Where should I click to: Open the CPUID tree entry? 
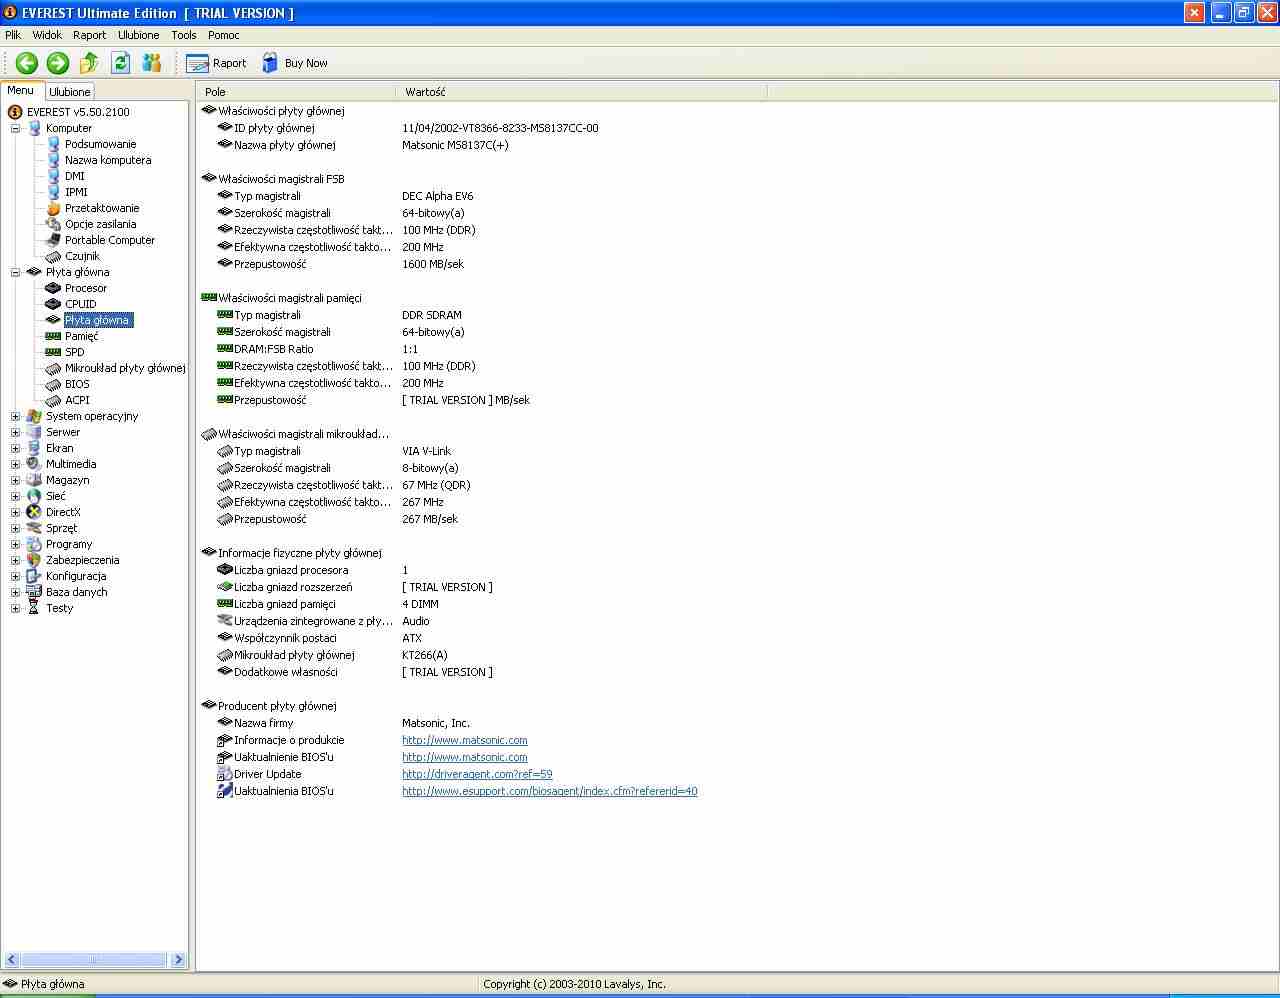81,304
